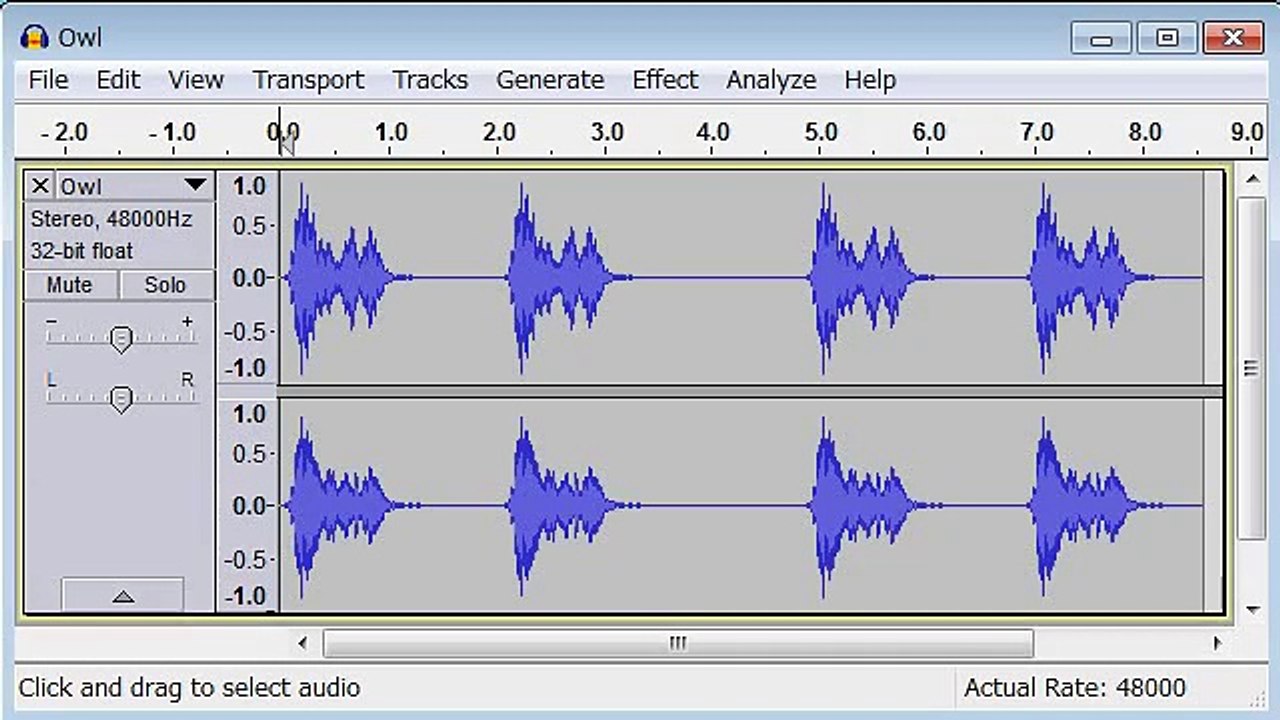Screen dimensions: 1280x720
Task: Click the 5.0 mark on the timeline ruler
Action: [x=820, y=132]
